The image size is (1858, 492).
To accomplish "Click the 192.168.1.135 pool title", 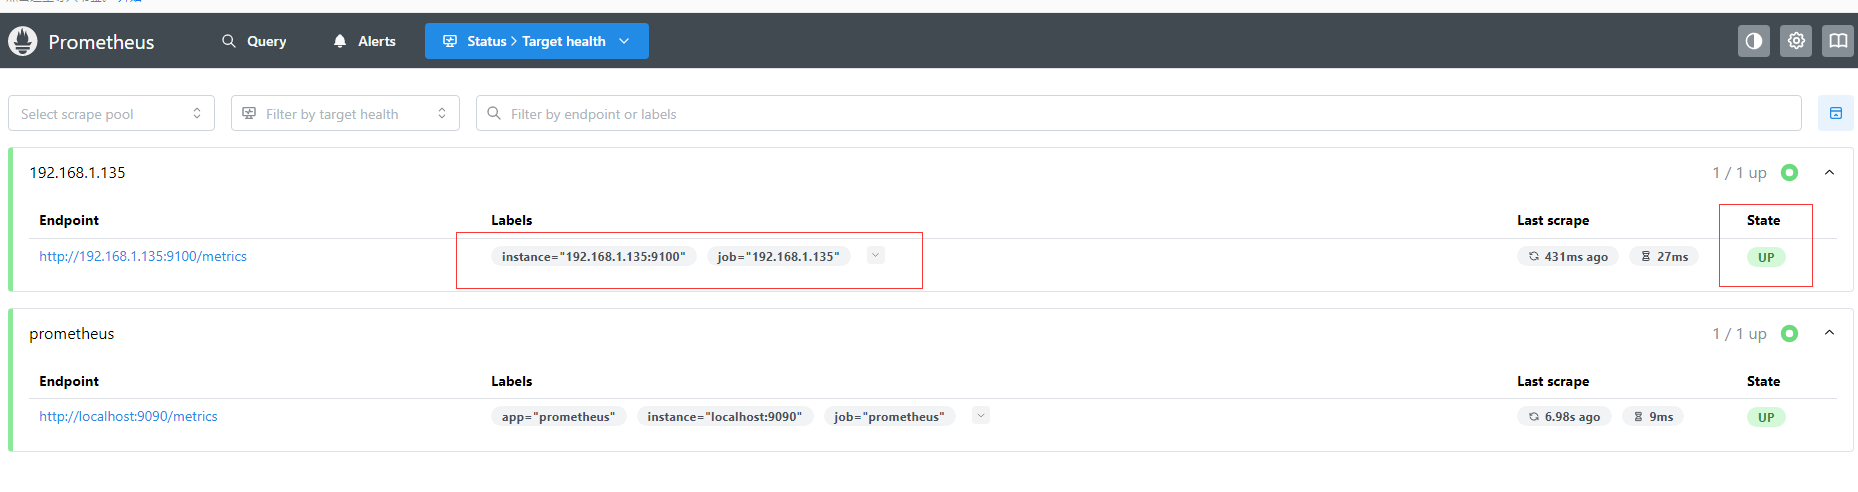I will pyautogui.click(x=77, y=173).
